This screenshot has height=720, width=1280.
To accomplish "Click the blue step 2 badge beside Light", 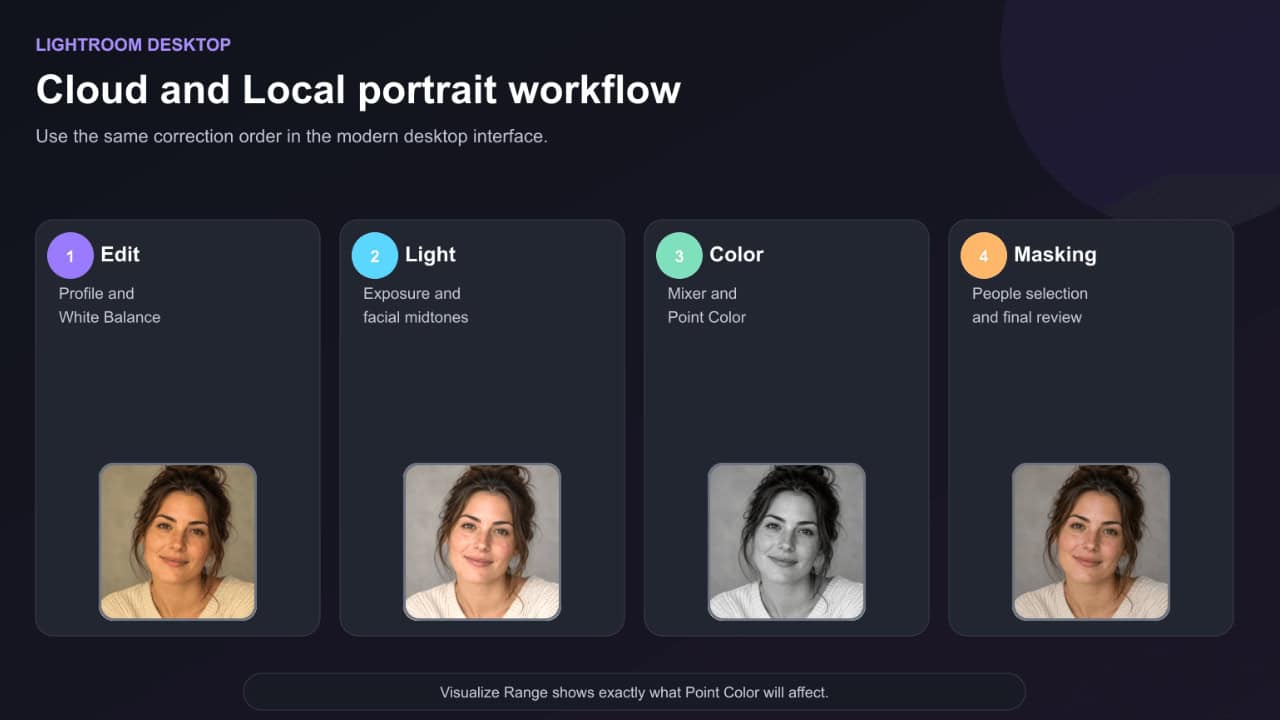I will [x=375, y=256].
